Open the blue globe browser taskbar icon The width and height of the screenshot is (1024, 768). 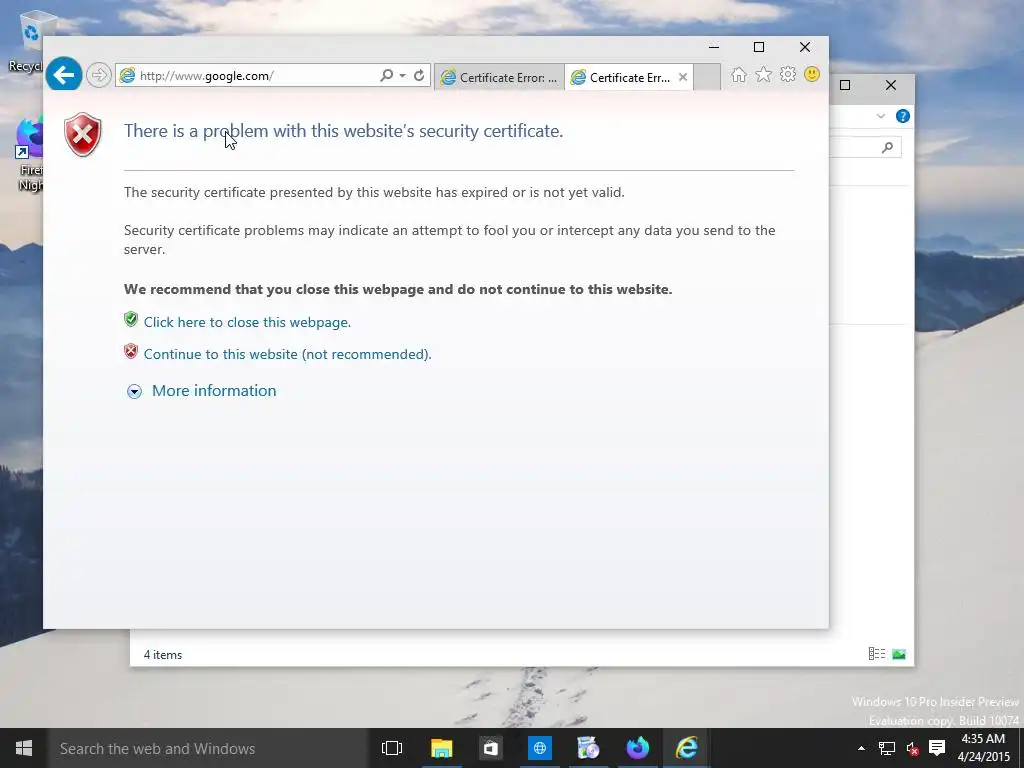point(539,748)
